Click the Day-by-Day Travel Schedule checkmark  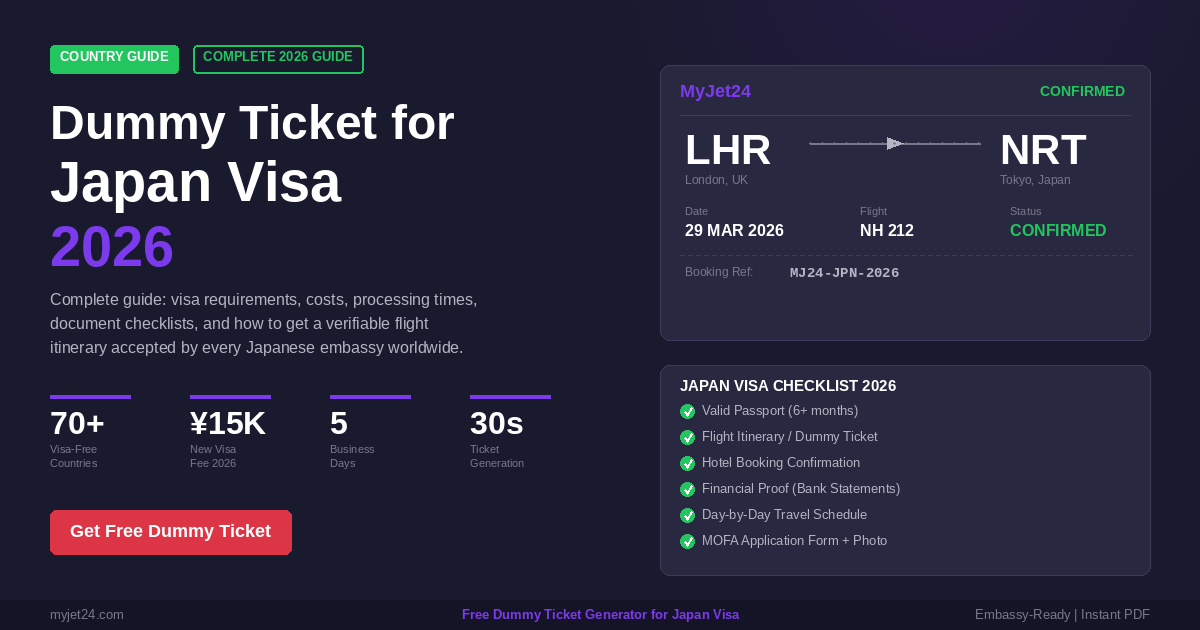pyautogui.click(x=687, y=515)
